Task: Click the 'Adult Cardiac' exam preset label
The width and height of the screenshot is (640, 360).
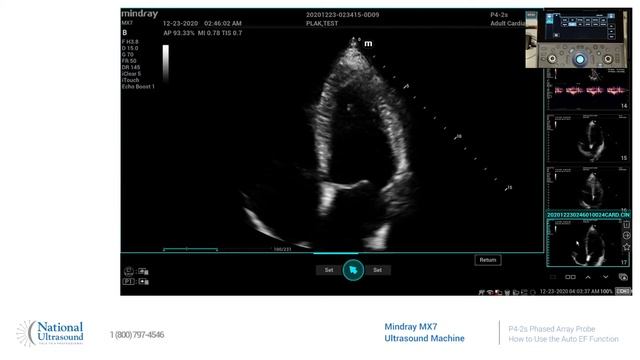Action: [508, 24]
